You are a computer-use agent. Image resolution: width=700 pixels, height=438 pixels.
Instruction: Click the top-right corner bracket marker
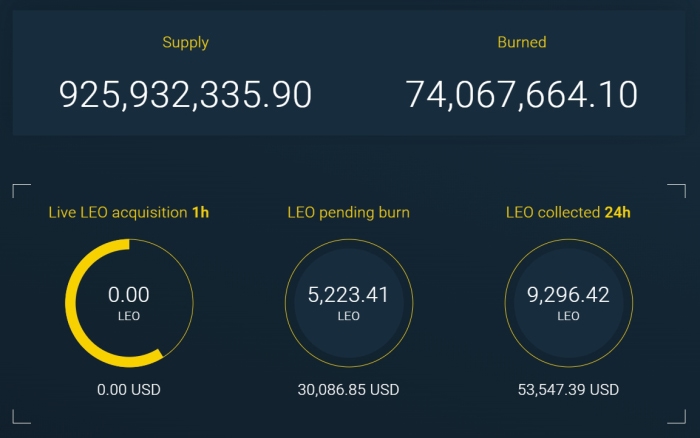[x=678, y=190]
